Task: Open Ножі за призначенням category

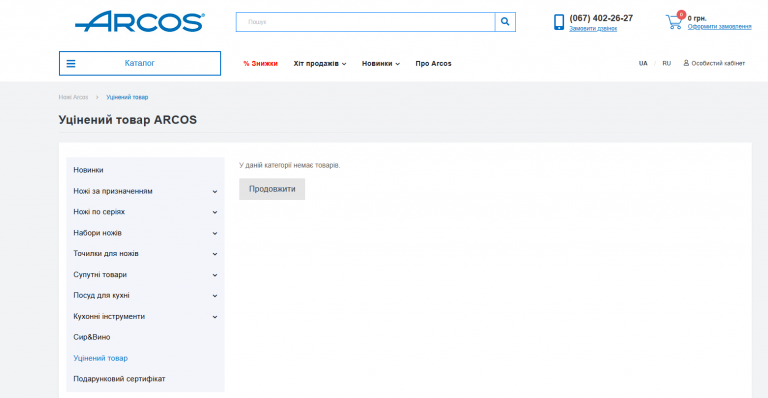Action: click(113, 191)
